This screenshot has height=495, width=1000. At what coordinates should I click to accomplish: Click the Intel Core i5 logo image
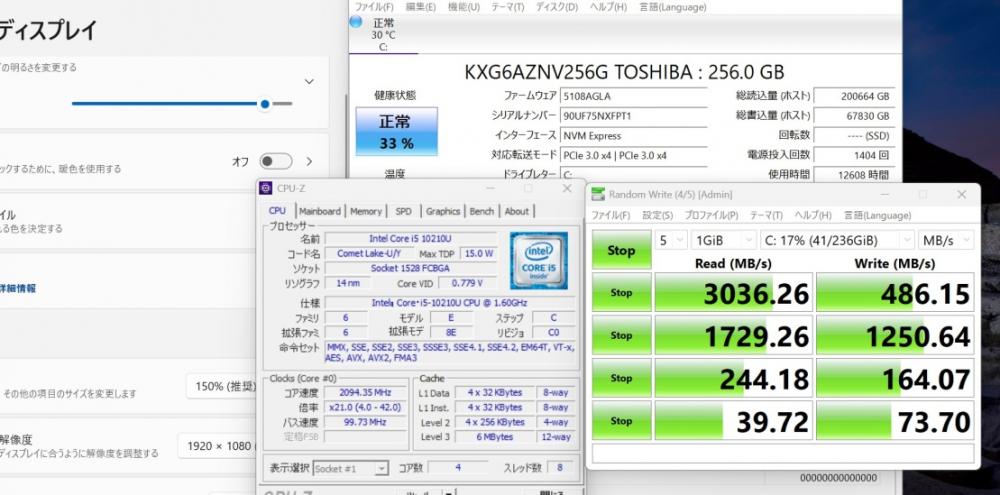click(539, 260)
